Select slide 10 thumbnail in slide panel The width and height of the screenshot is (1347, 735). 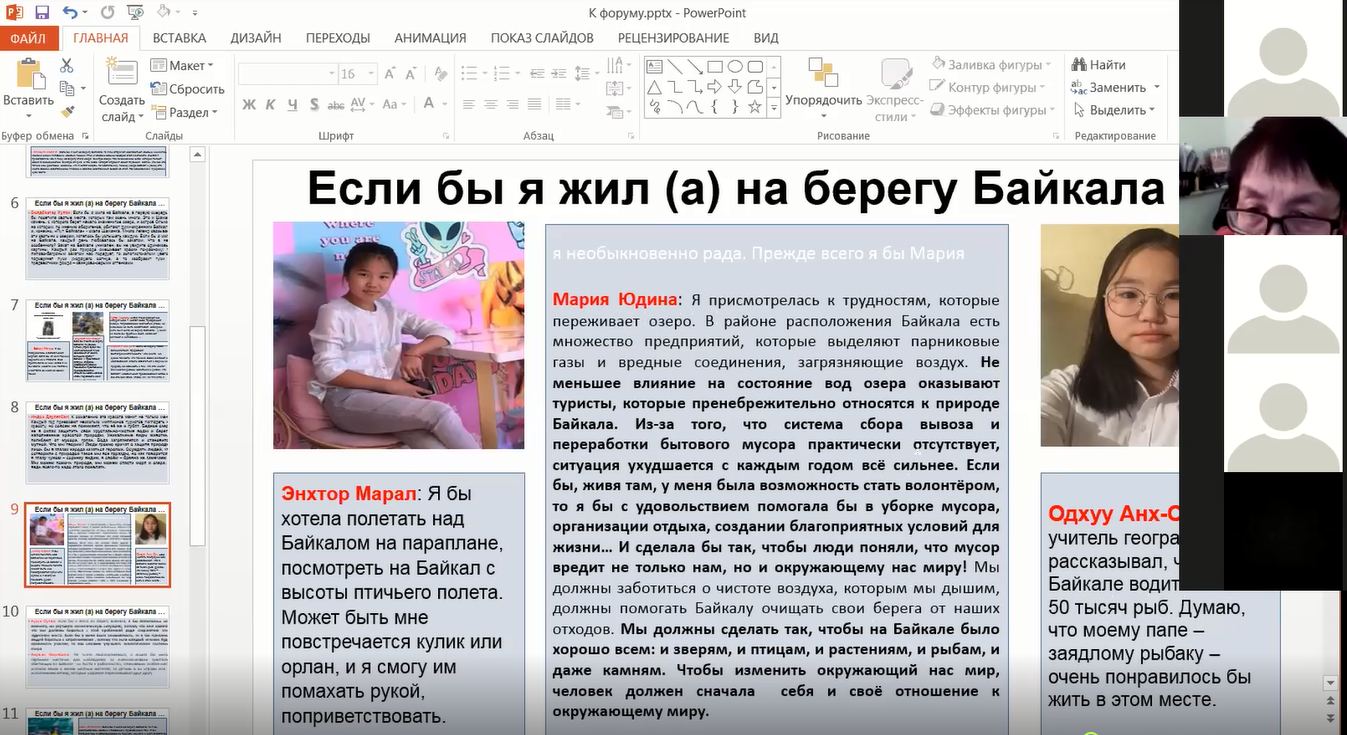pos(97,646)
